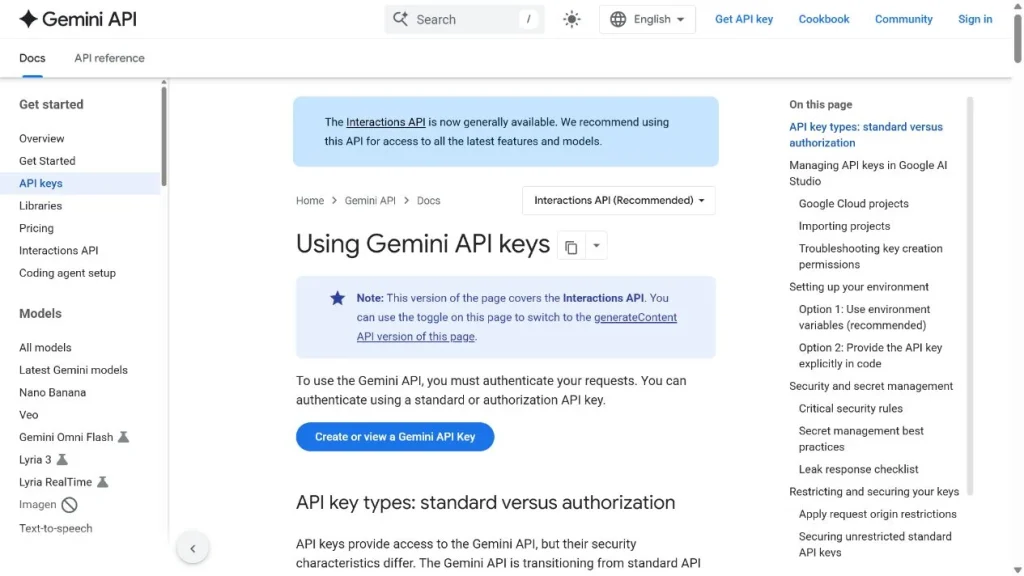Click the search magnifier icon

coord(400,19)
